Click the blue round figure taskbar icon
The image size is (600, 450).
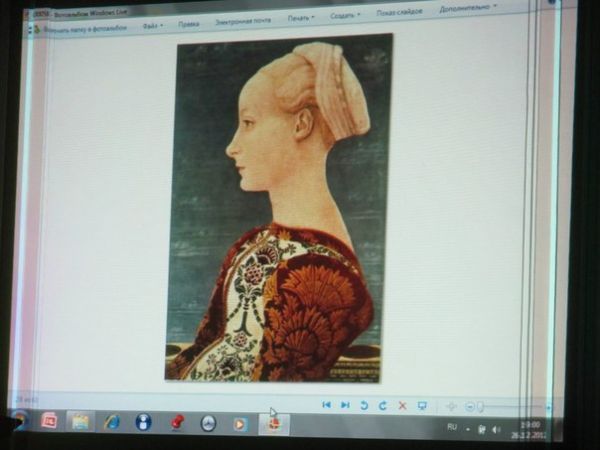tap(143, 422)
